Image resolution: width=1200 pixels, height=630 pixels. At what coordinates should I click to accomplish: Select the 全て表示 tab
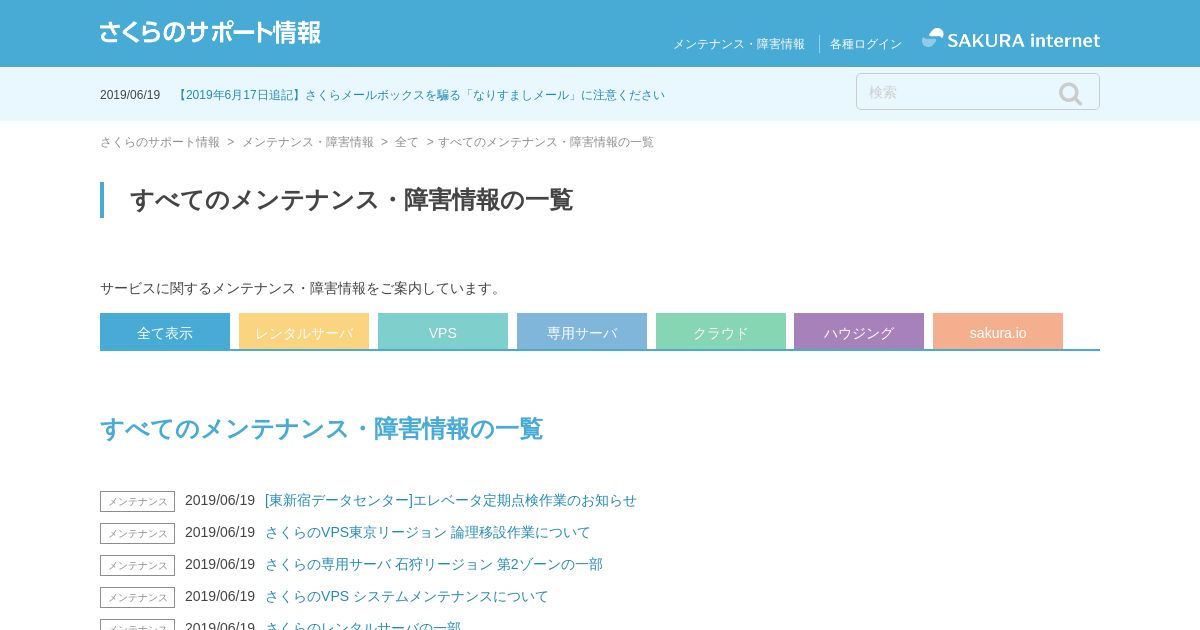click(165, 332)
